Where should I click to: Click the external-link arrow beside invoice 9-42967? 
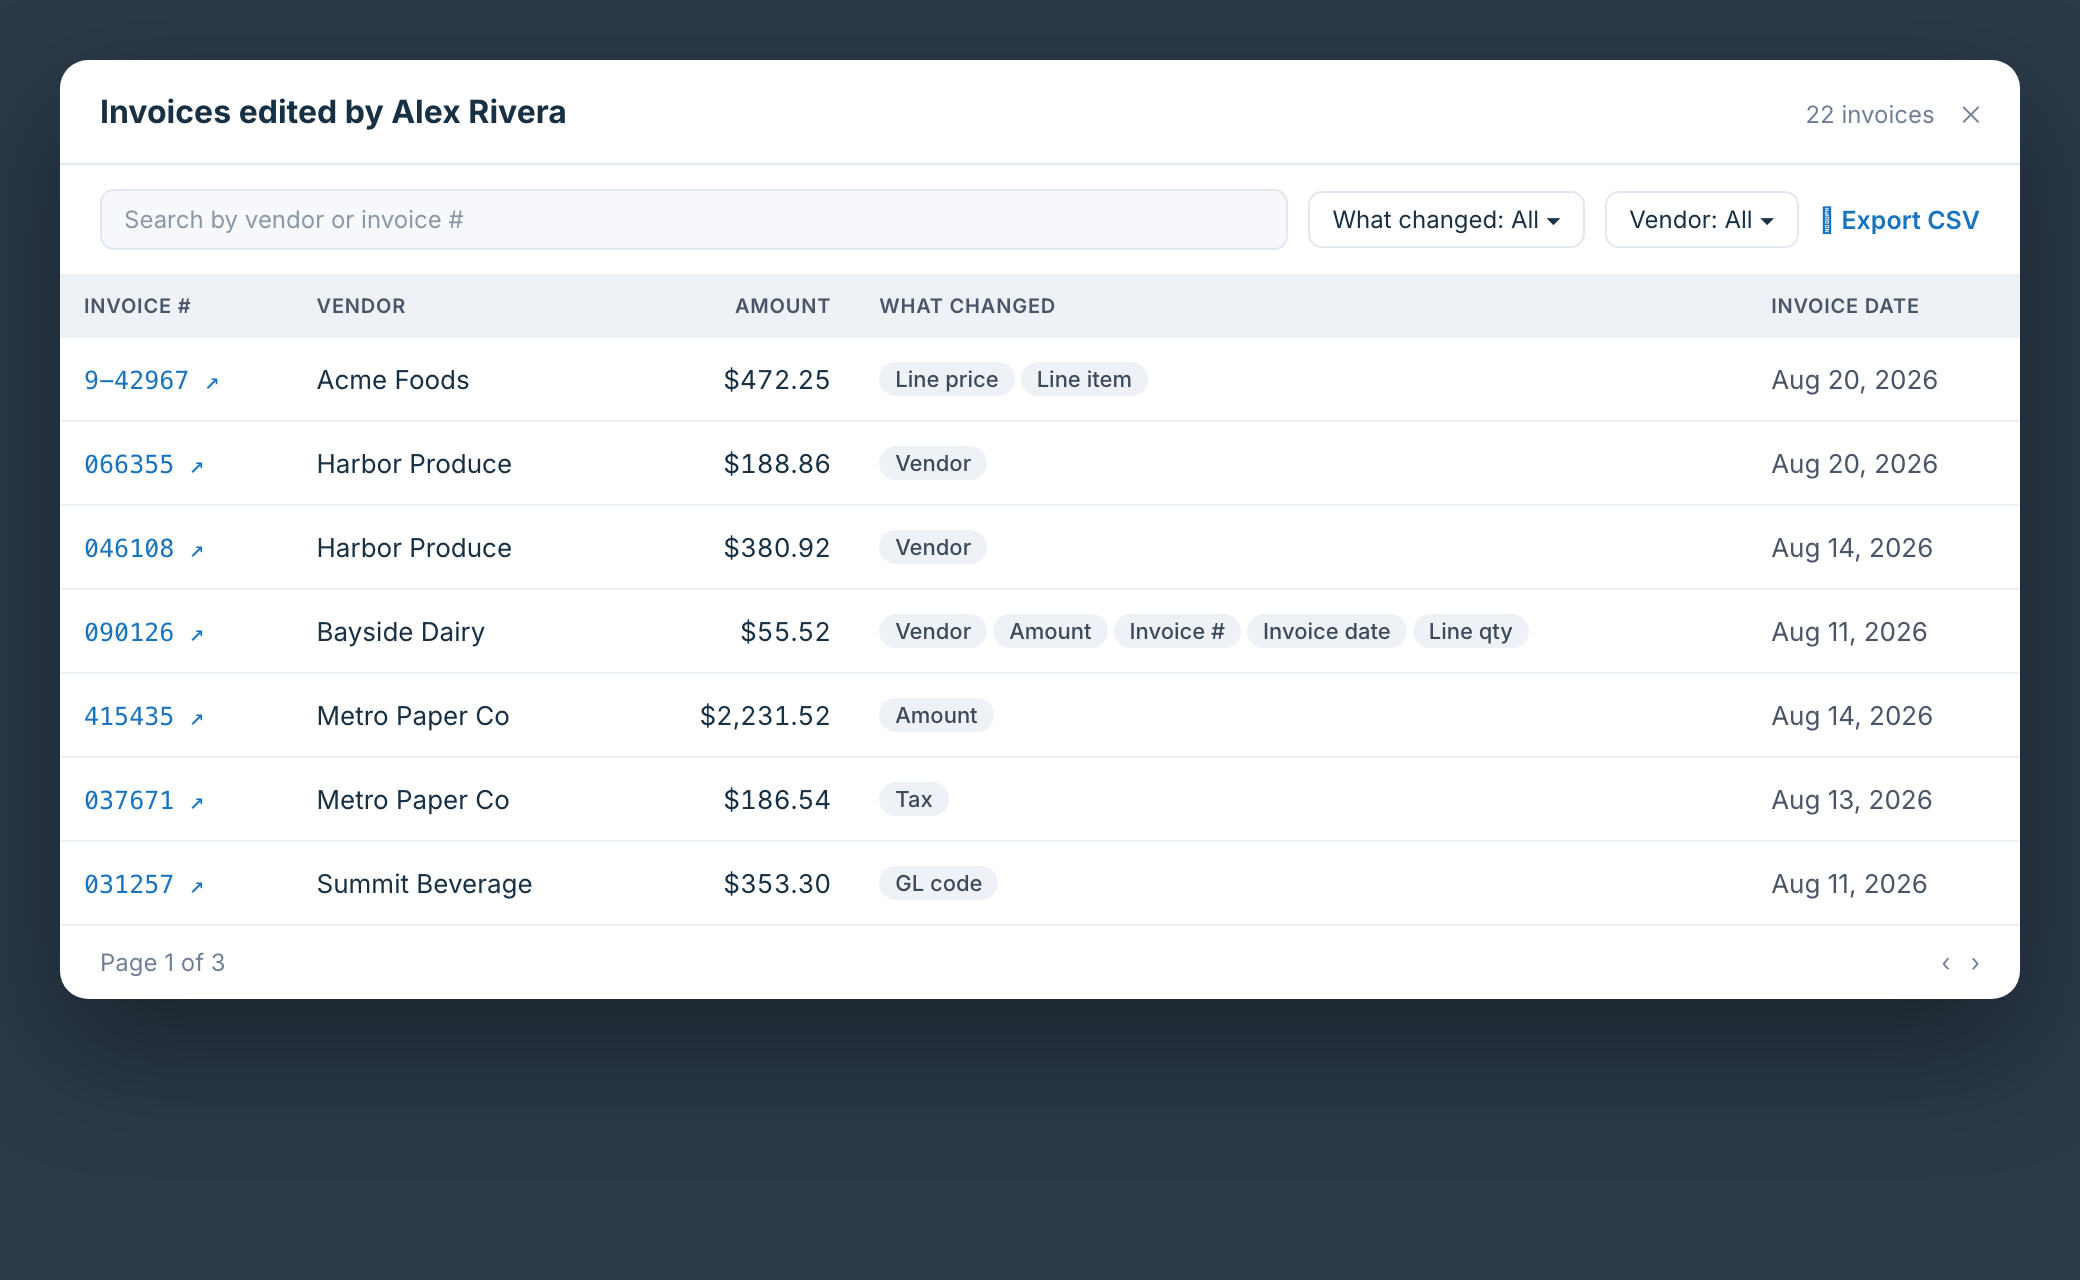point(212,382)
